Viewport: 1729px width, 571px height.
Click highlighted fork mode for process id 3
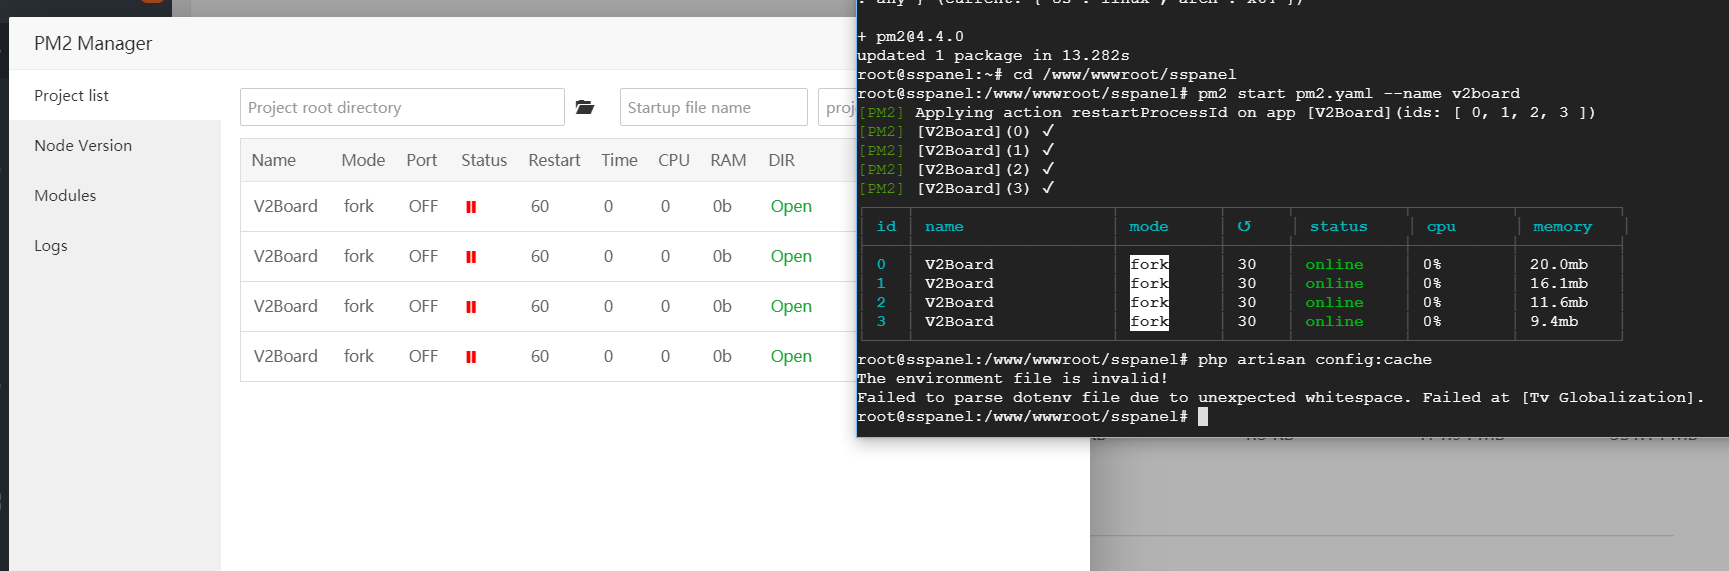tap(1149, 321)
